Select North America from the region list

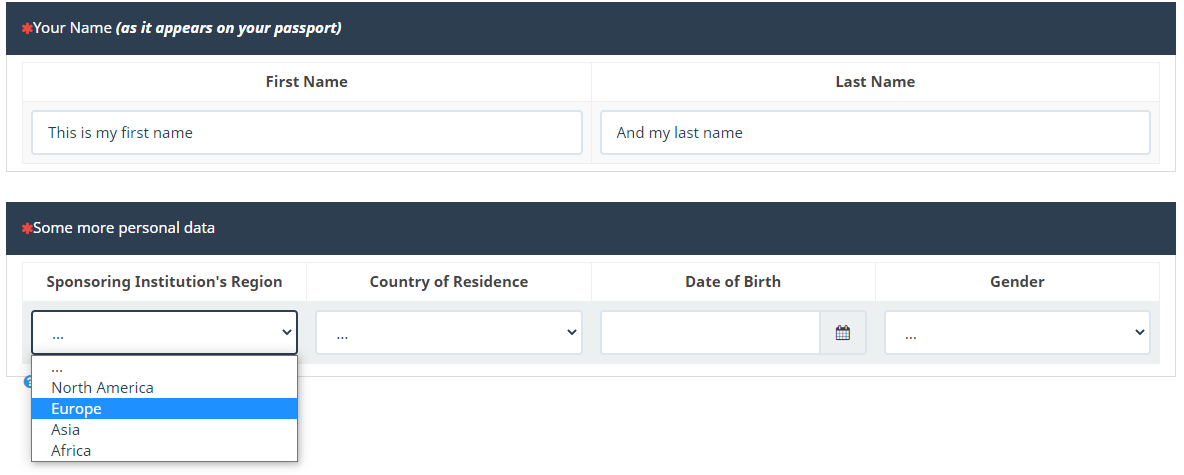[103, 388]
